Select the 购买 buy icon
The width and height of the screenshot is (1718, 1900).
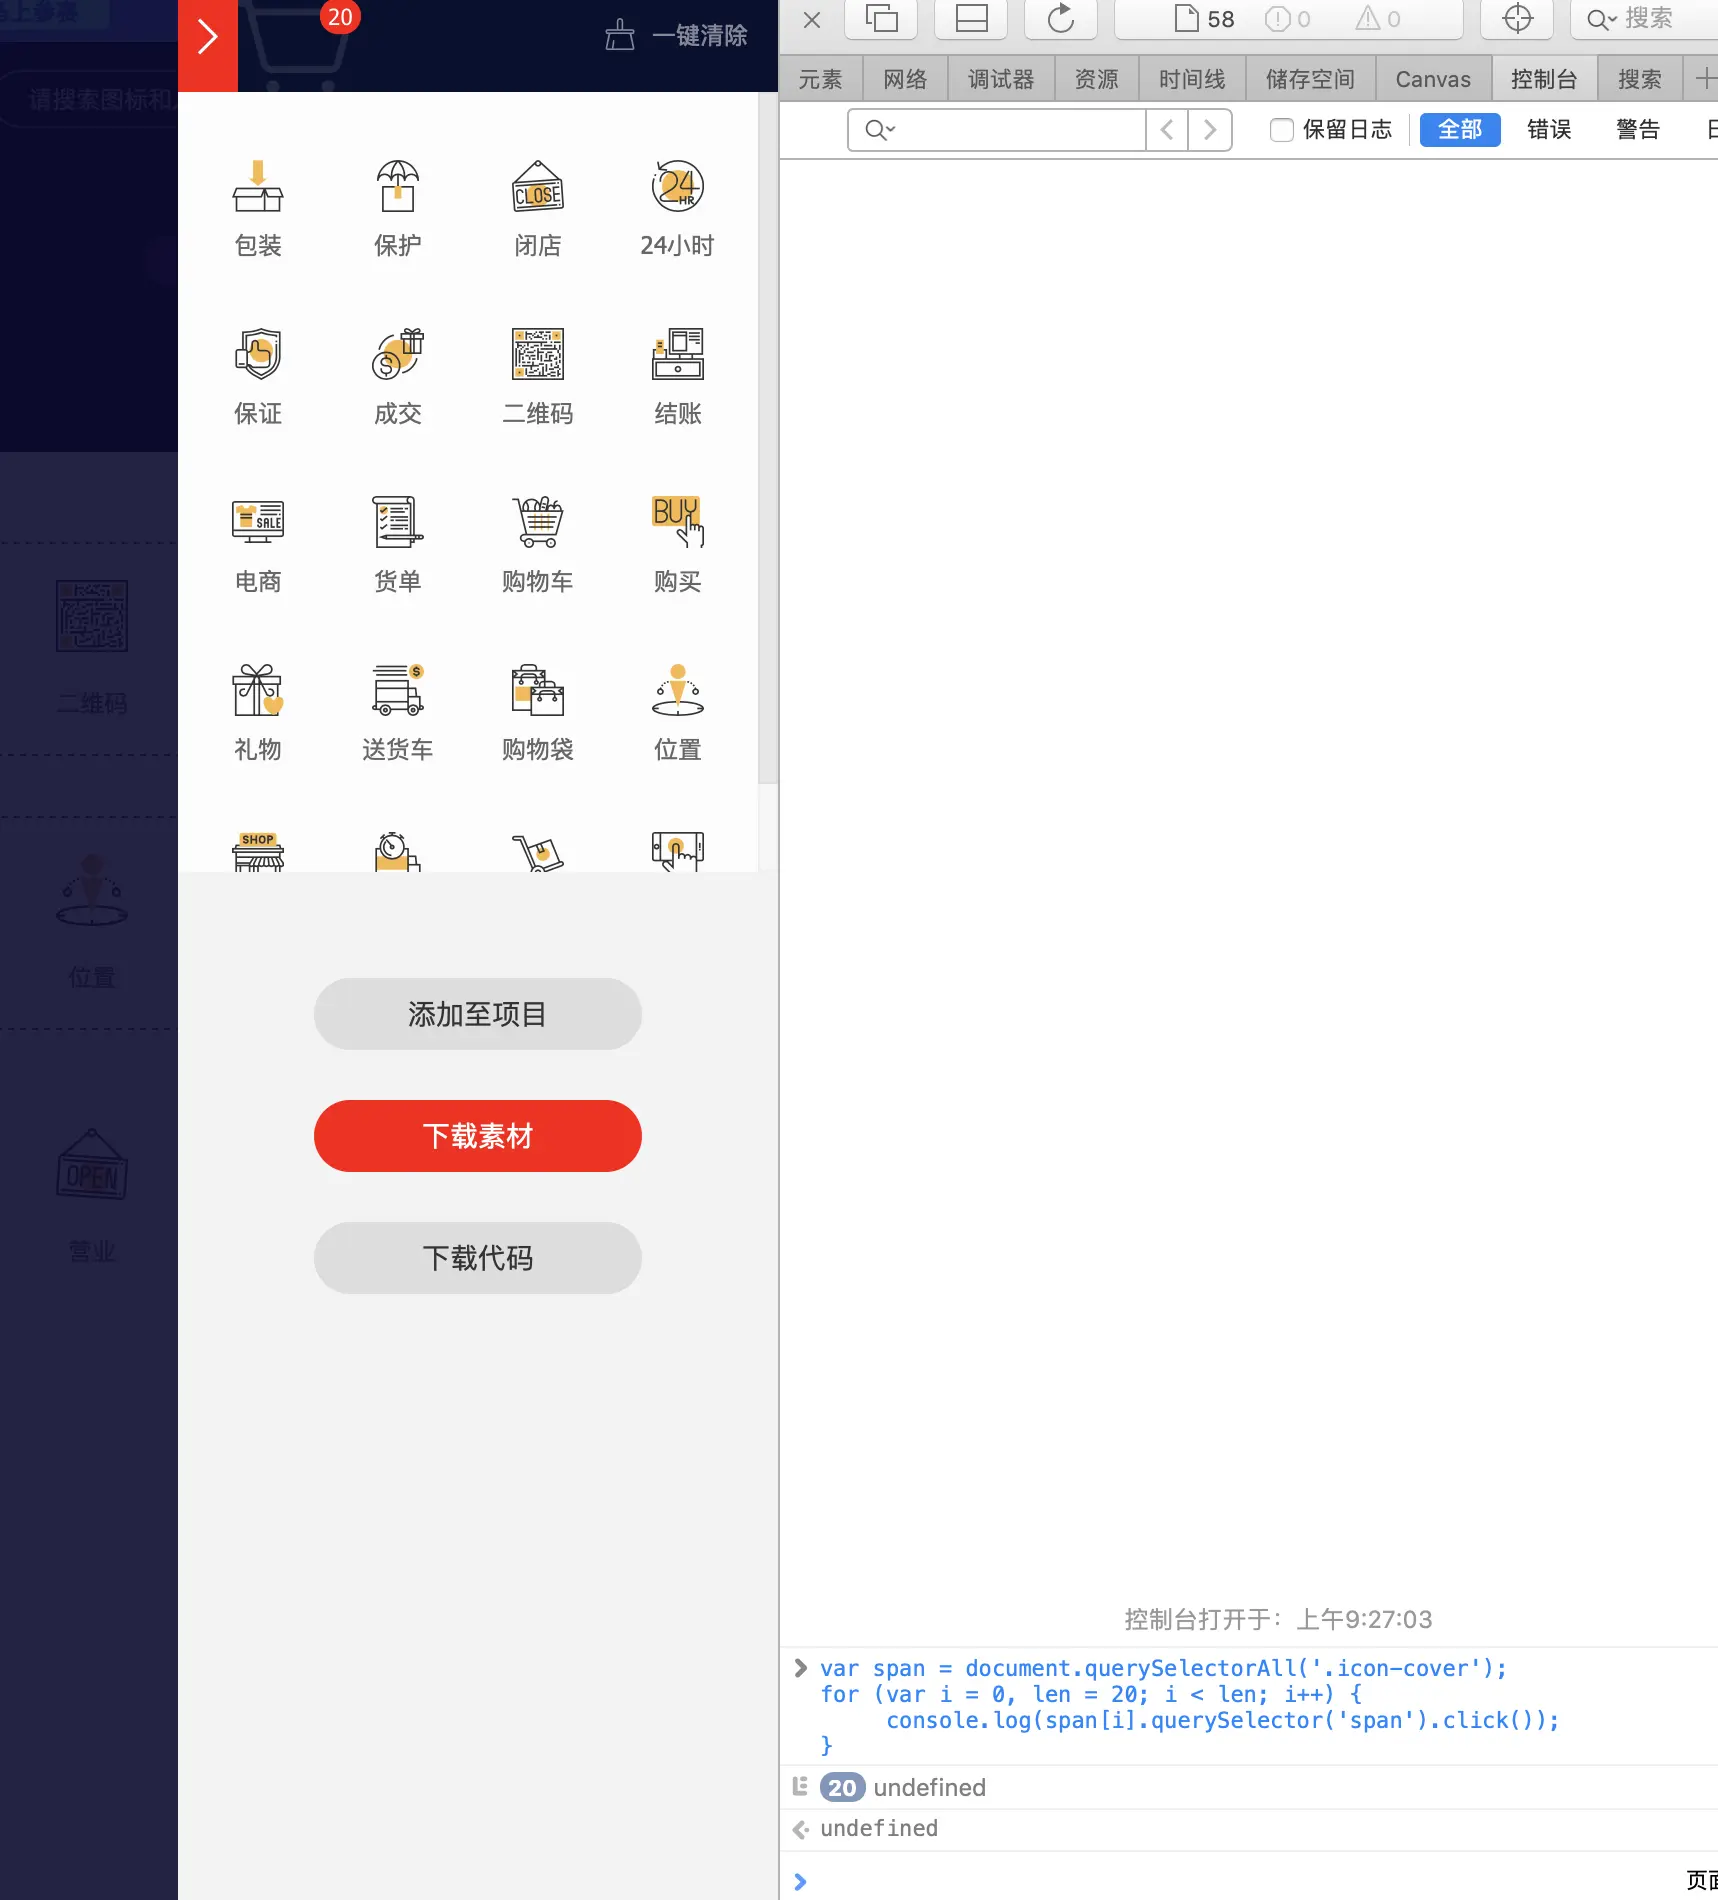point(678,522)
